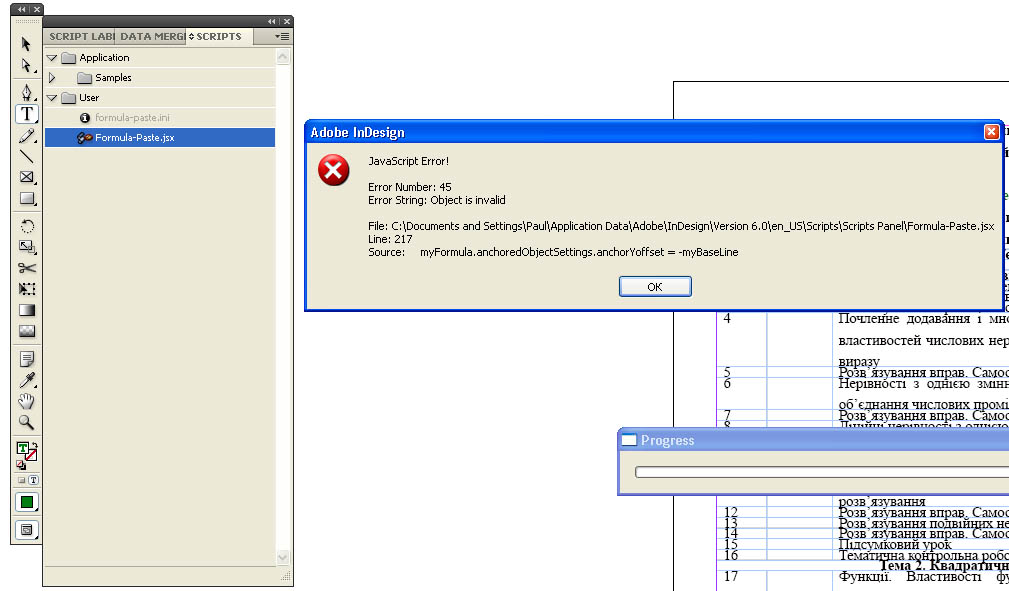Select the Zoom magnifier tool

click(26, 422)
